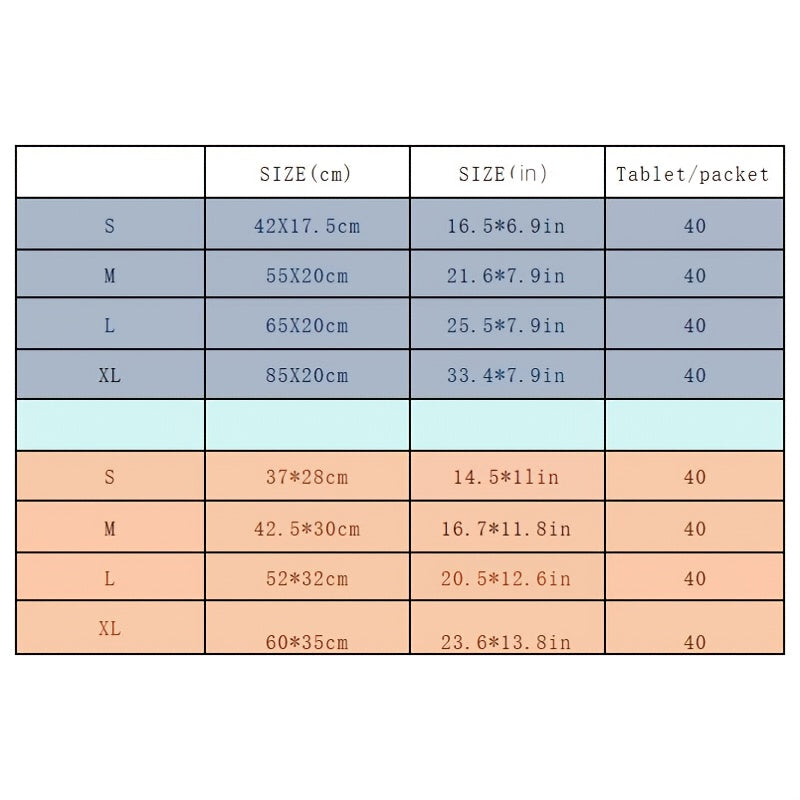The image size is (800, 800).
Task: Click the Tablet/packet column header
Action: tap(693, 175)
